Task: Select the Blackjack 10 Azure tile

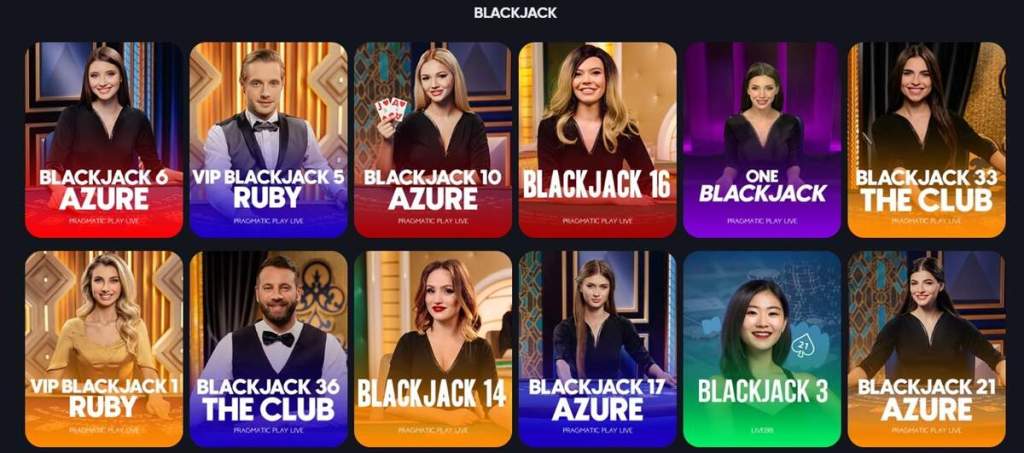Action: pos(433,140)
